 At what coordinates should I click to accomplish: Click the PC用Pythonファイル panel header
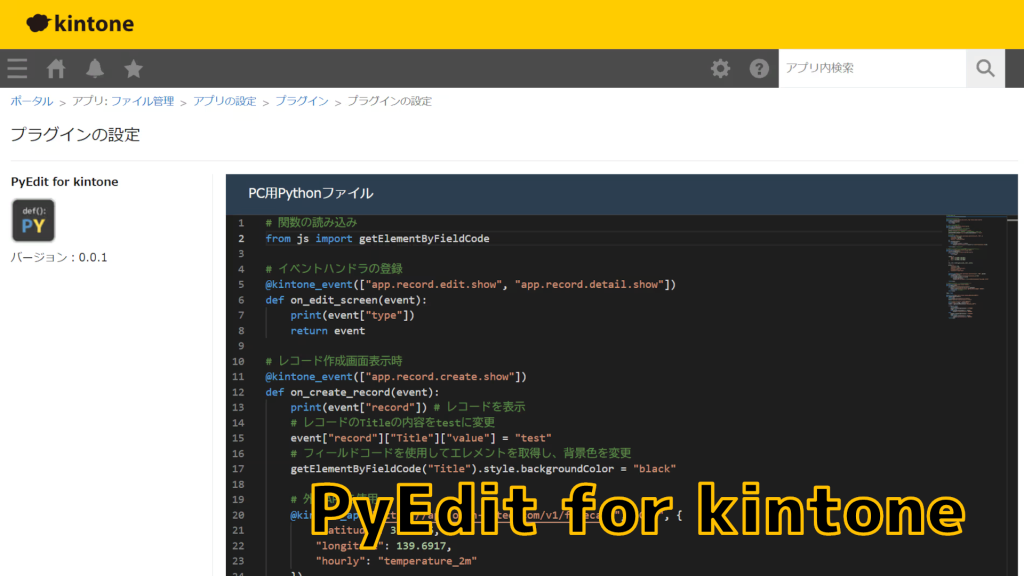(x=622, y=193)
